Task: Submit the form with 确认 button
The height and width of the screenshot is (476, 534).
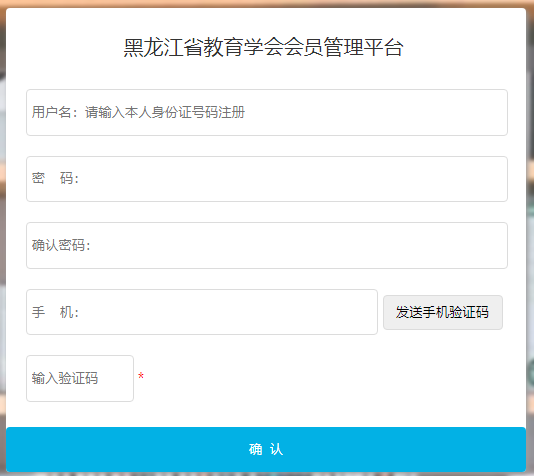Action: [x=266, y=449]
